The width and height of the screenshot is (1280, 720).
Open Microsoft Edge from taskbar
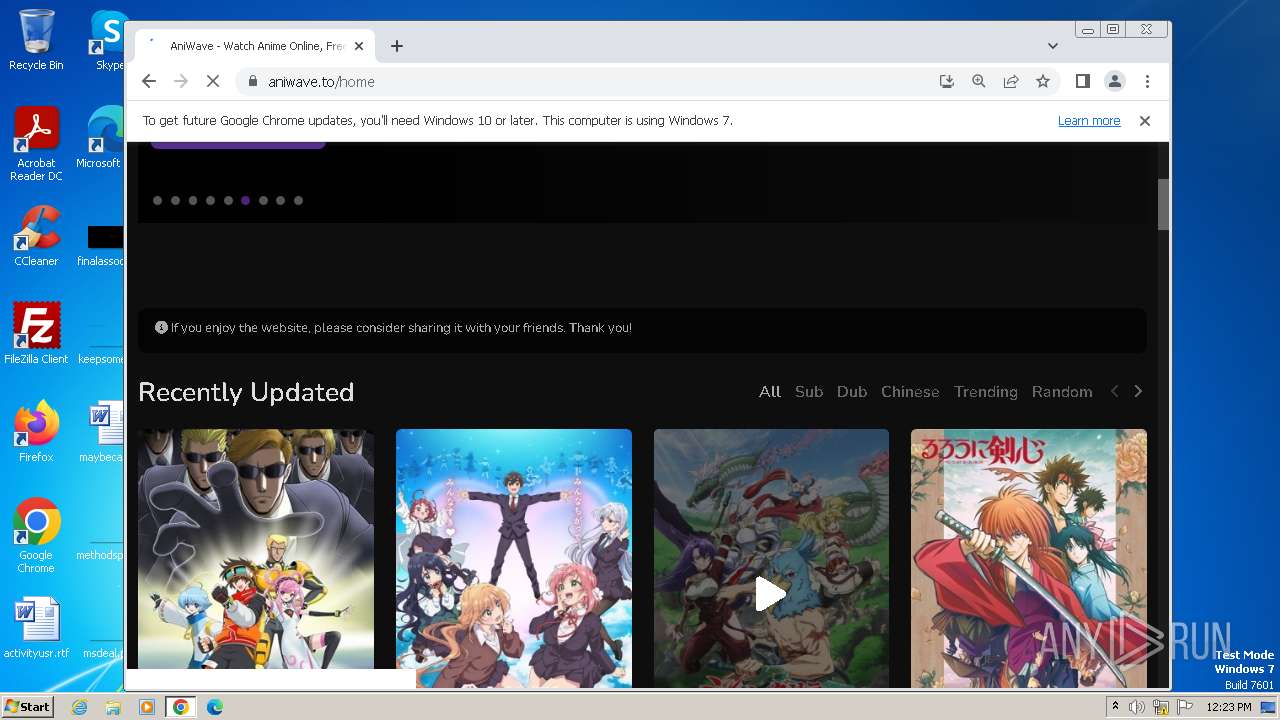pyautogui.click(x=215, y=707)
